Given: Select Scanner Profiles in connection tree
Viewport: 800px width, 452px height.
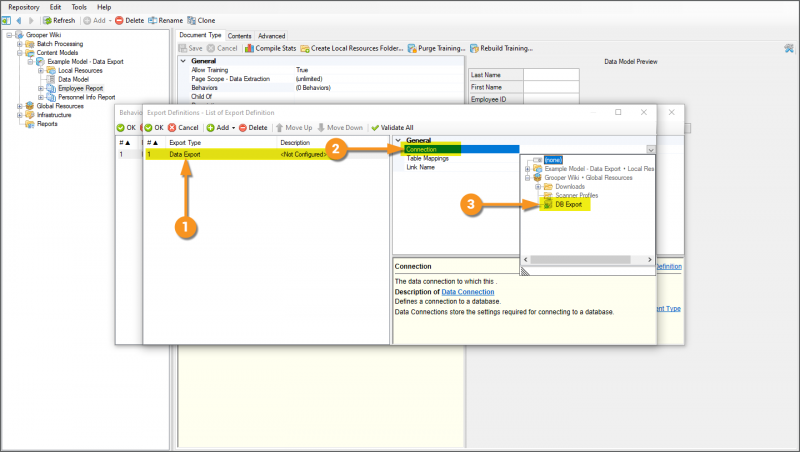Looking at the screenshot, I should (577, 195).
